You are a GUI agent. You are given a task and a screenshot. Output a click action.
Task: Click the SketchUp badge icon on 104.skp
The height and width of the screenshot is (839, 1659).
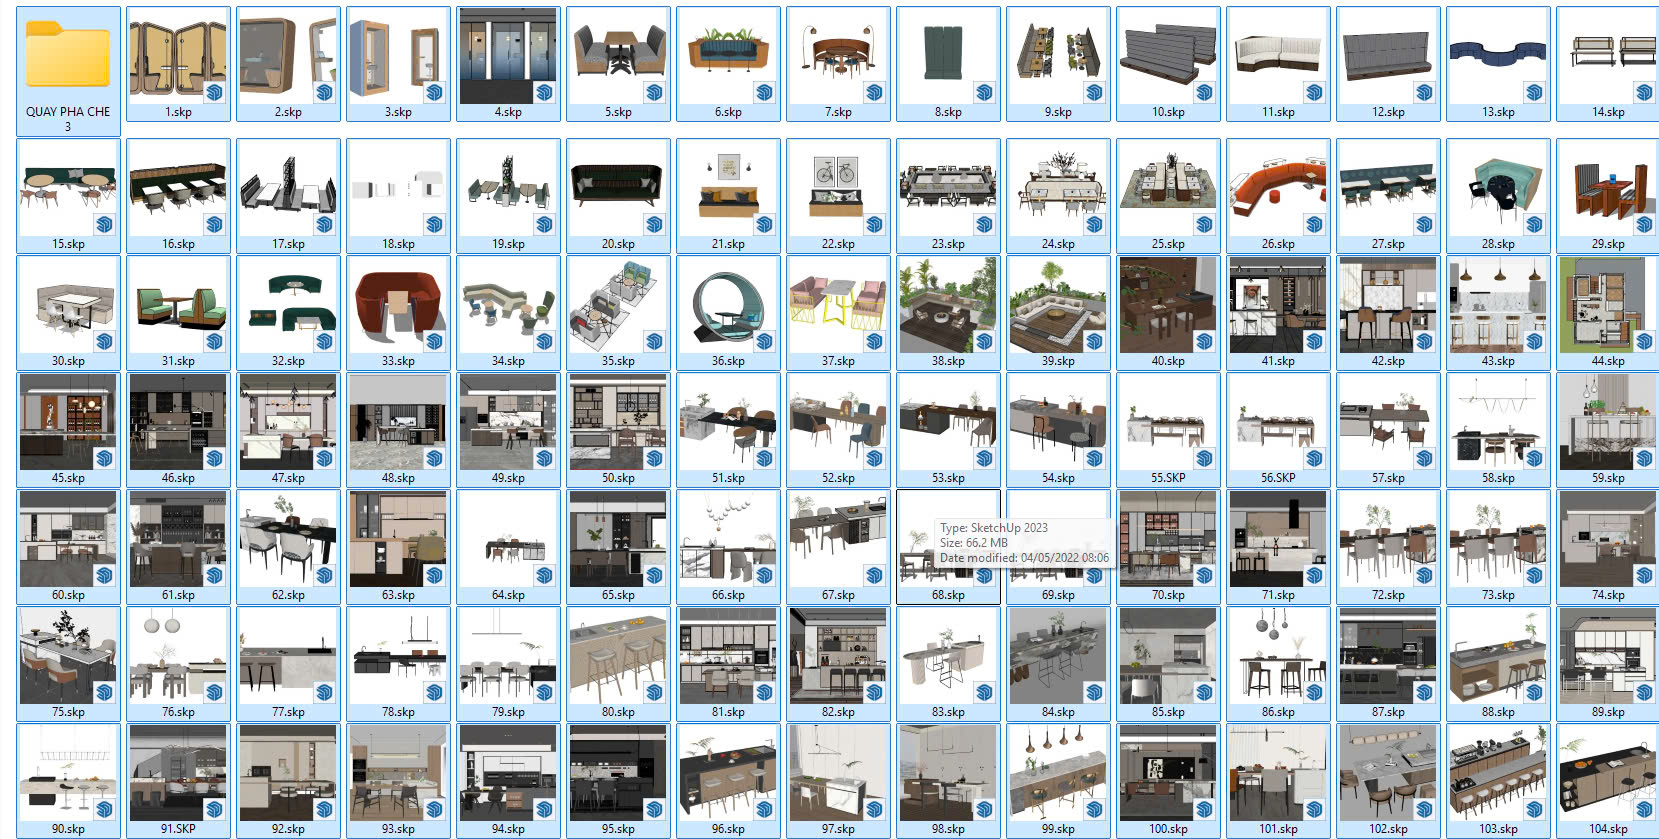(1644, 810)
